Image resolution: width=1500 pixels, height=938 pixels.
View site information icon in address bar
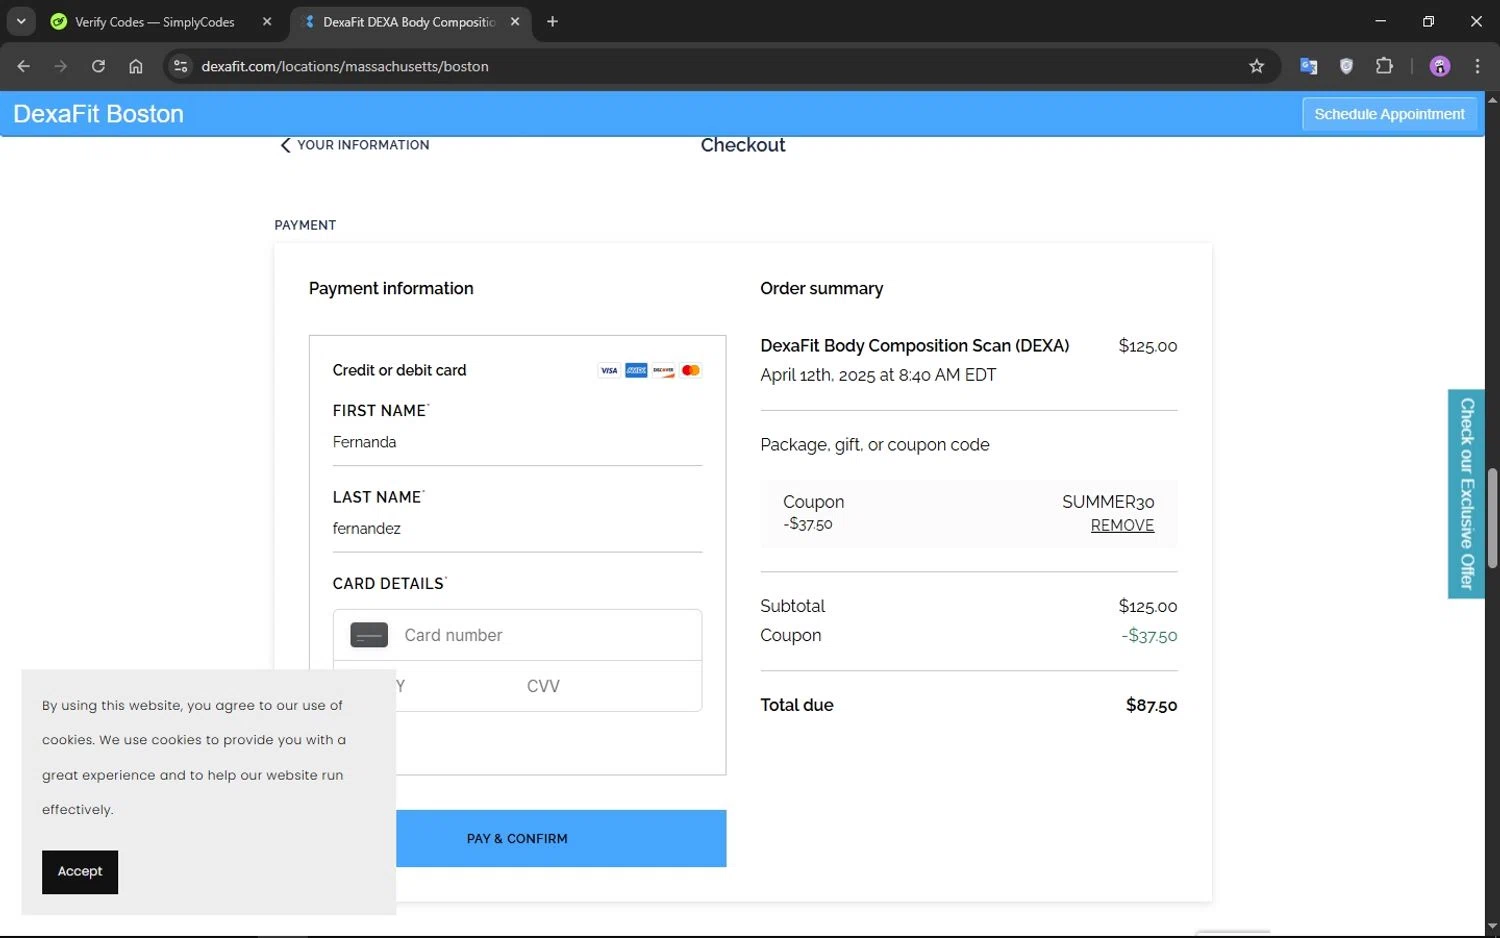click(x=180, y=66)
